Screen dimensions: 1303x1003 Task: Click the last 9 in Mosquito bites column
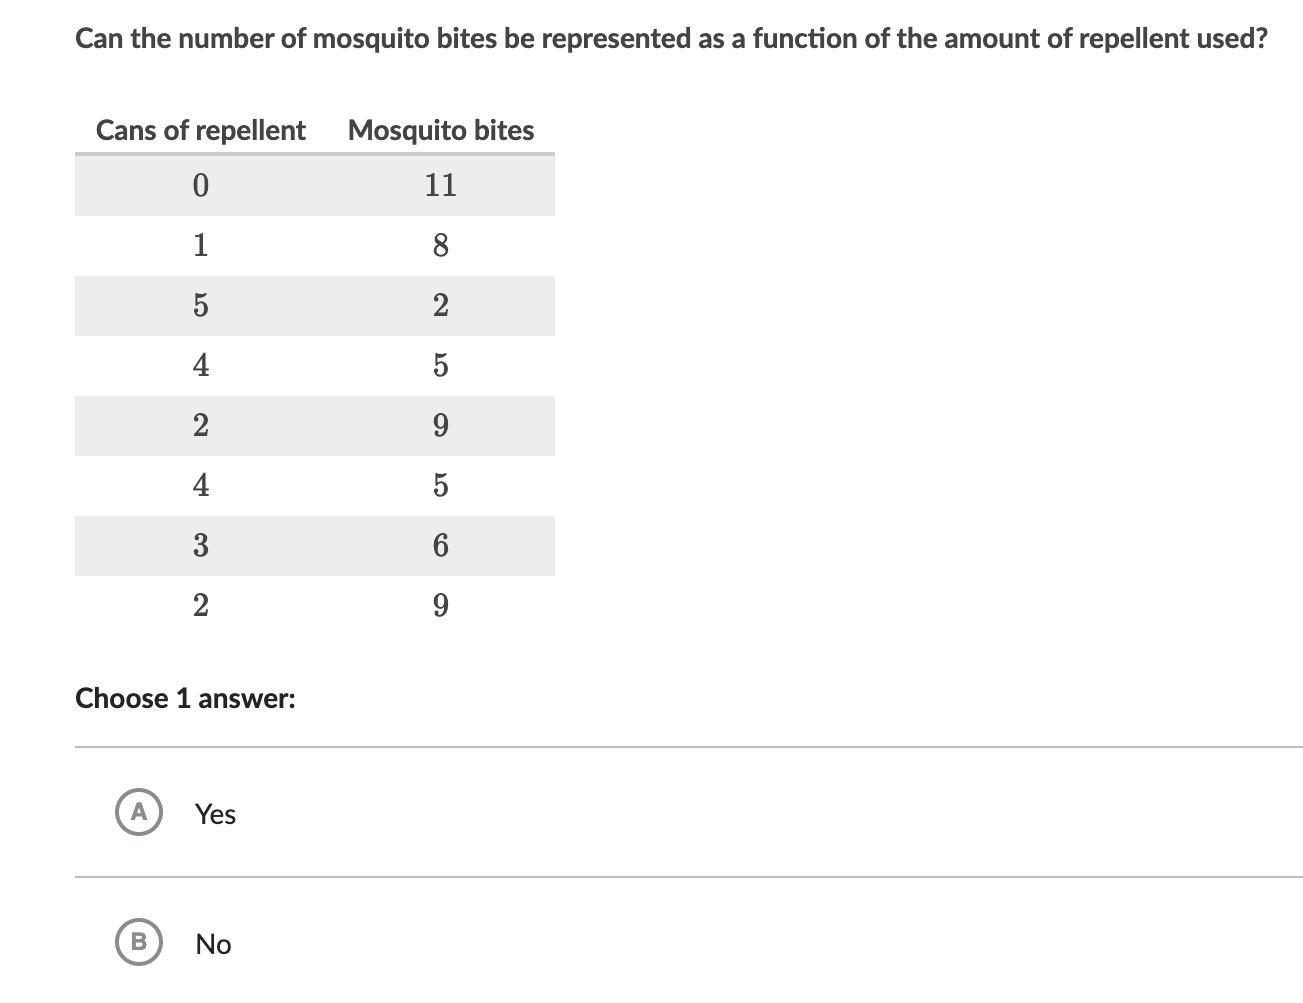(x=440, y=605)
